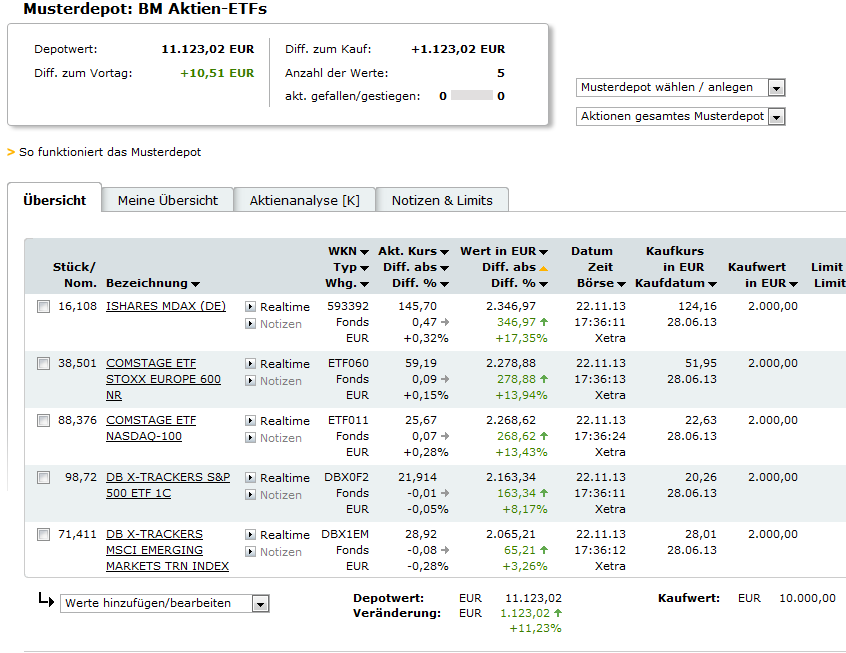Image resolution: width=846 pixels, height=653 pixels.
Task: Sort by Wert in EUR arrow
Action: [x=543, y=252]
